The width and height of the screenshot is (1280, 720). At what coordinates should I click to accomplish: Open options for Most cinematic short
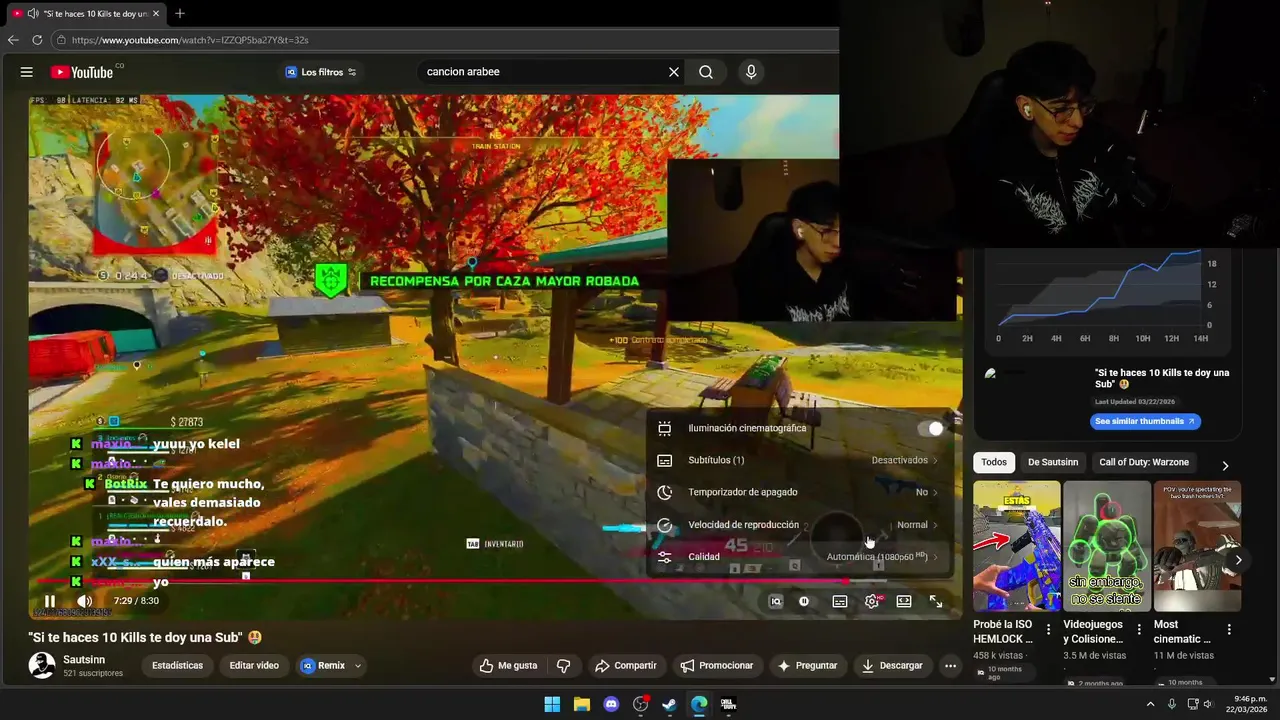[x=1229, y=630]
